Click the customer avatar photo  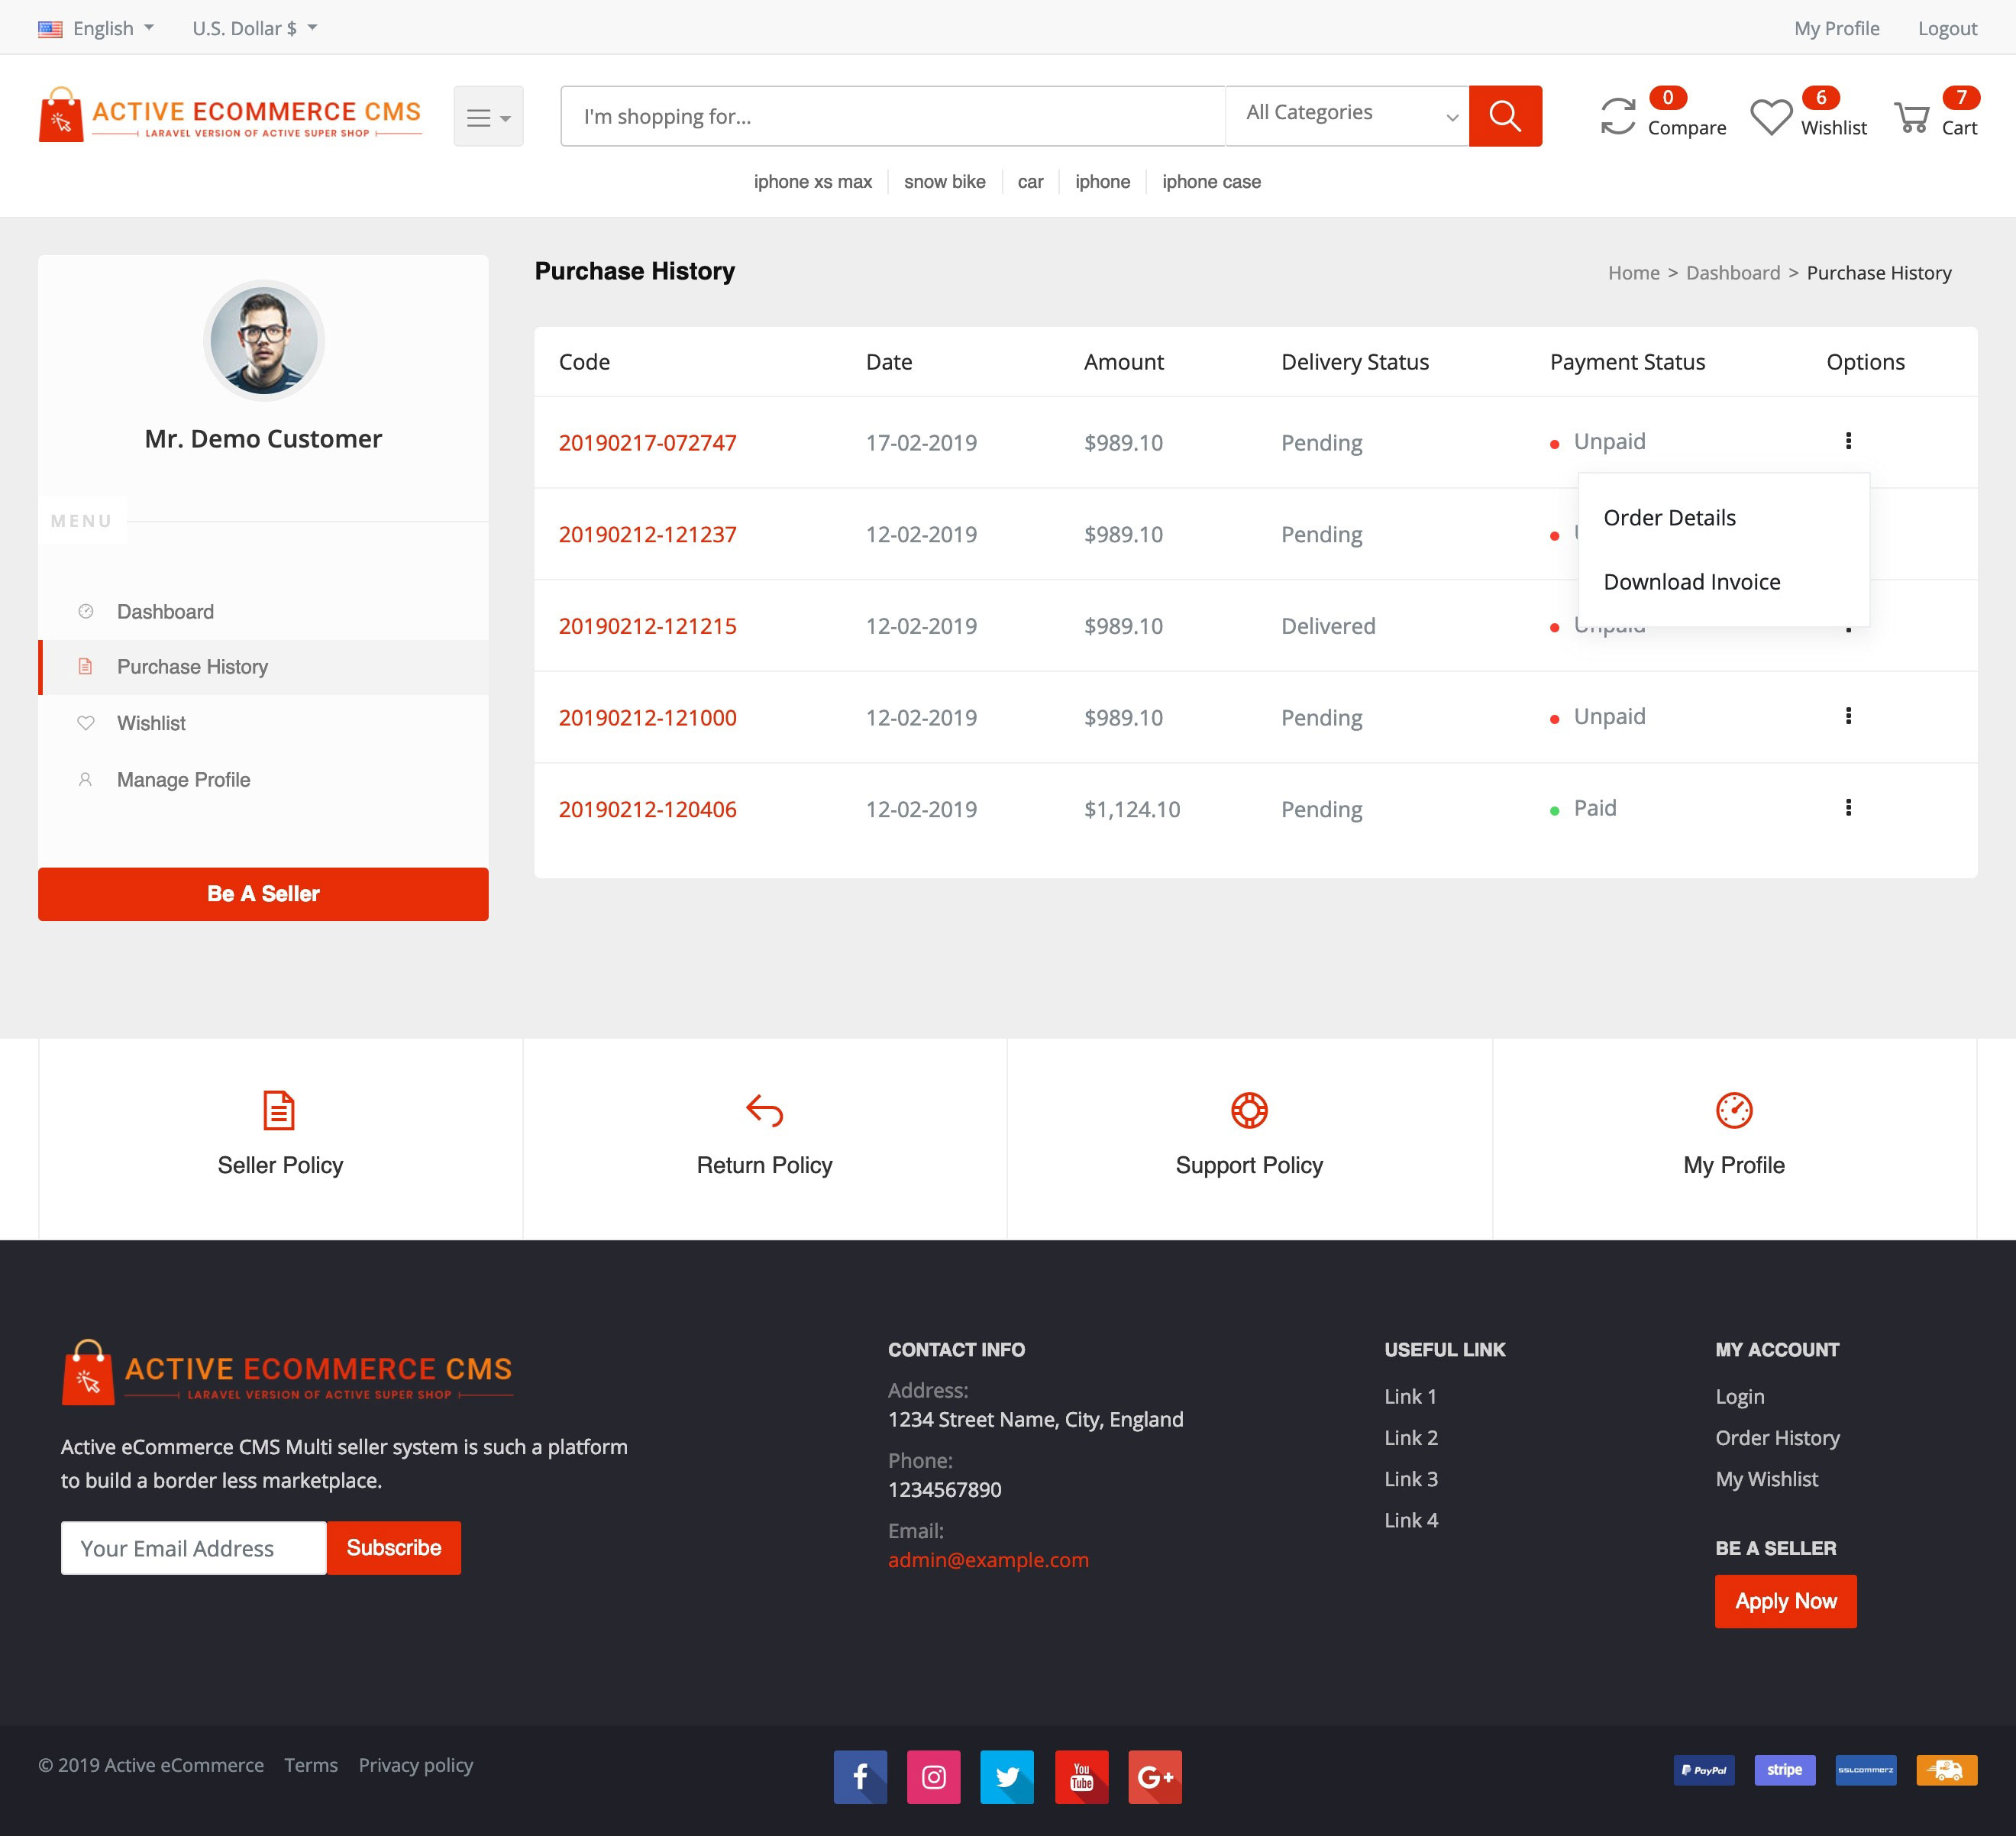[264, 341]
